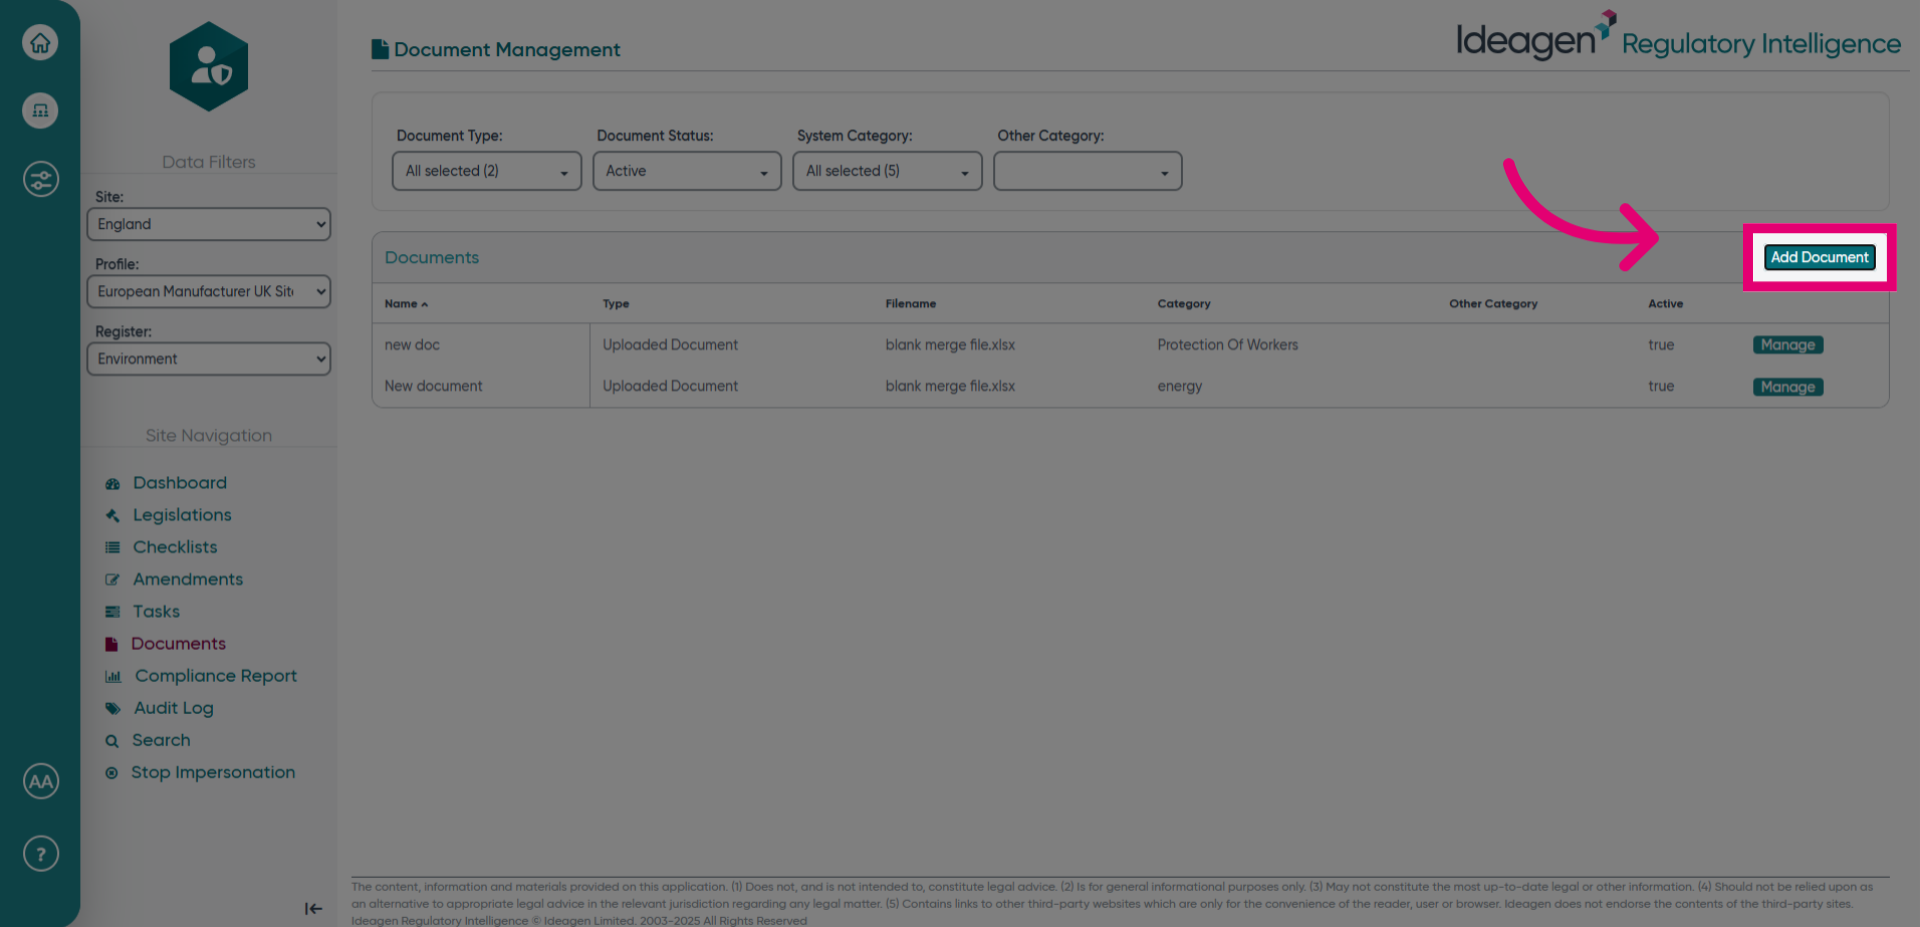Open the help question mark icon
This screenshot has height=927, width=1920.
coord(41,854)
